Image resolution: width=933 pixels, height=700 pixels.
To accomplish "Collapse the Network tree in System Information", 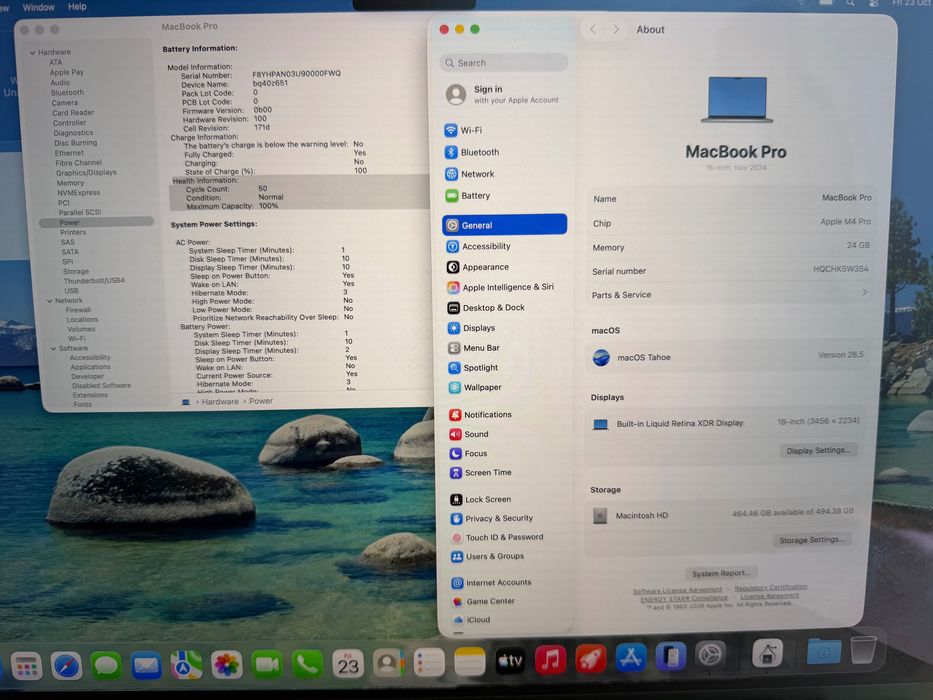I will click(x=49, y=301).
